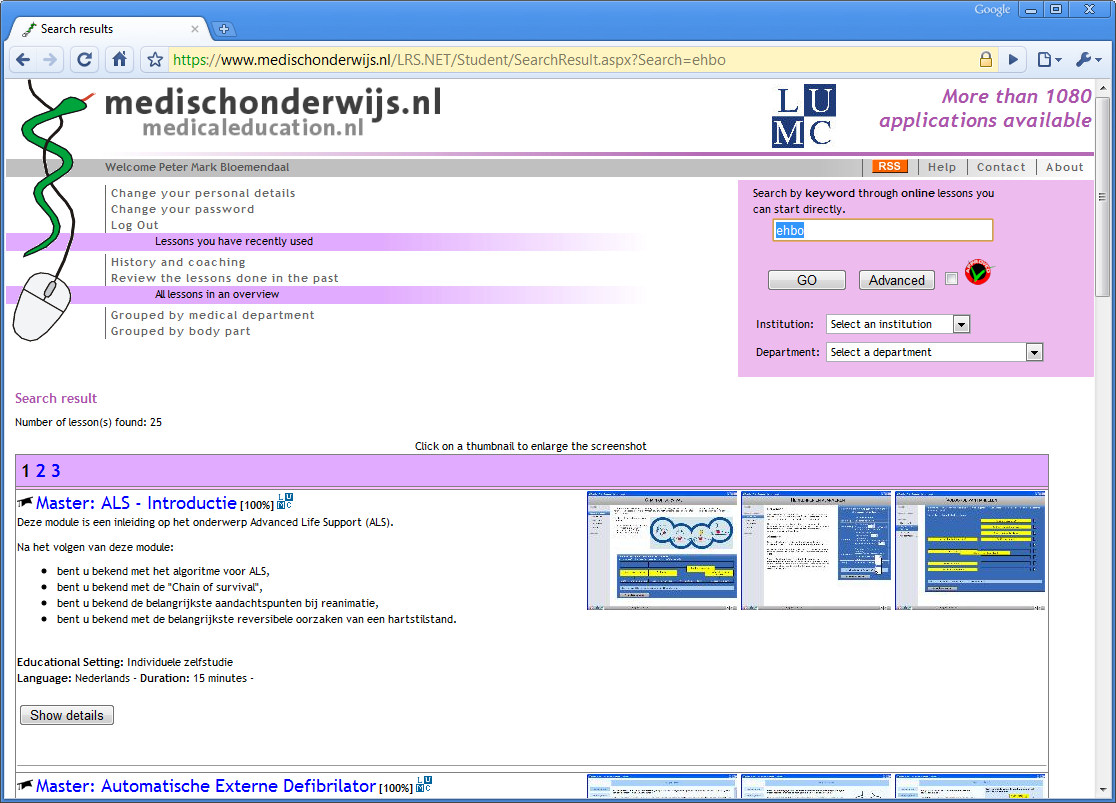Viewport: 1116px width, 803px height.
Task: Click the All lessons in an overview heading
Action: click(x=217, y=294)
